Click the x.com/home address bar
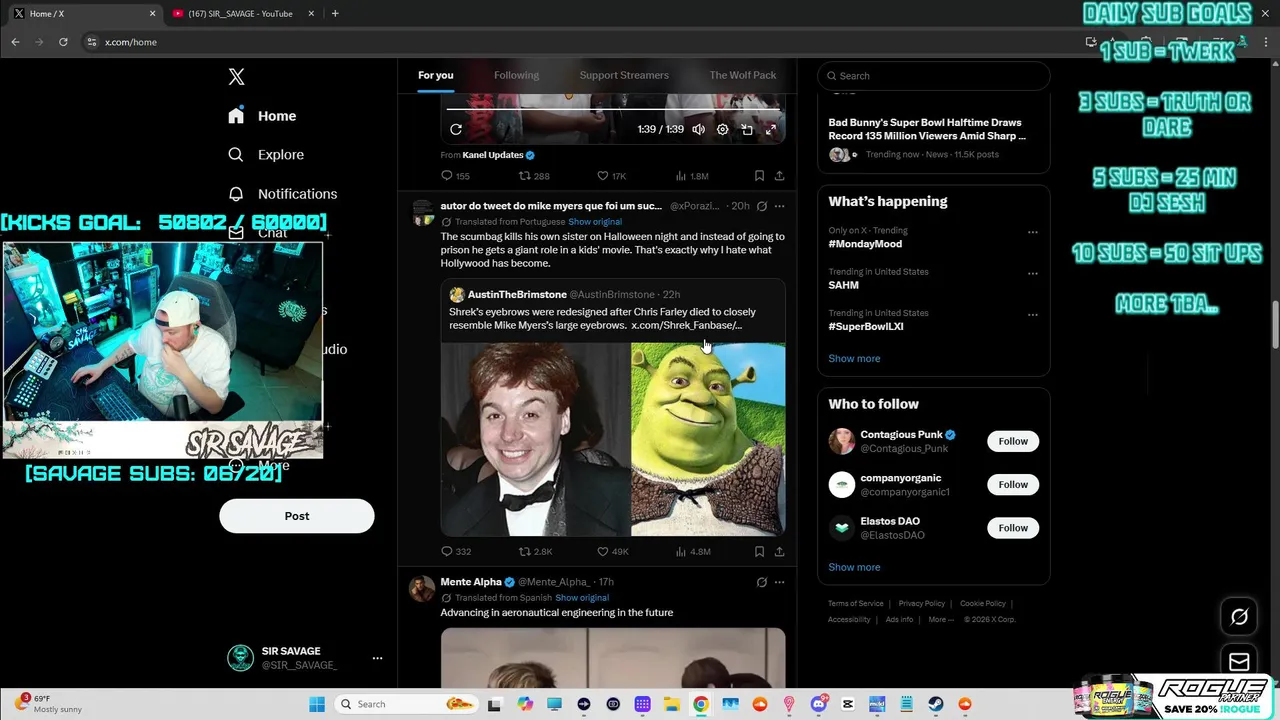The image size is (1280, 720). pos(580,42)
